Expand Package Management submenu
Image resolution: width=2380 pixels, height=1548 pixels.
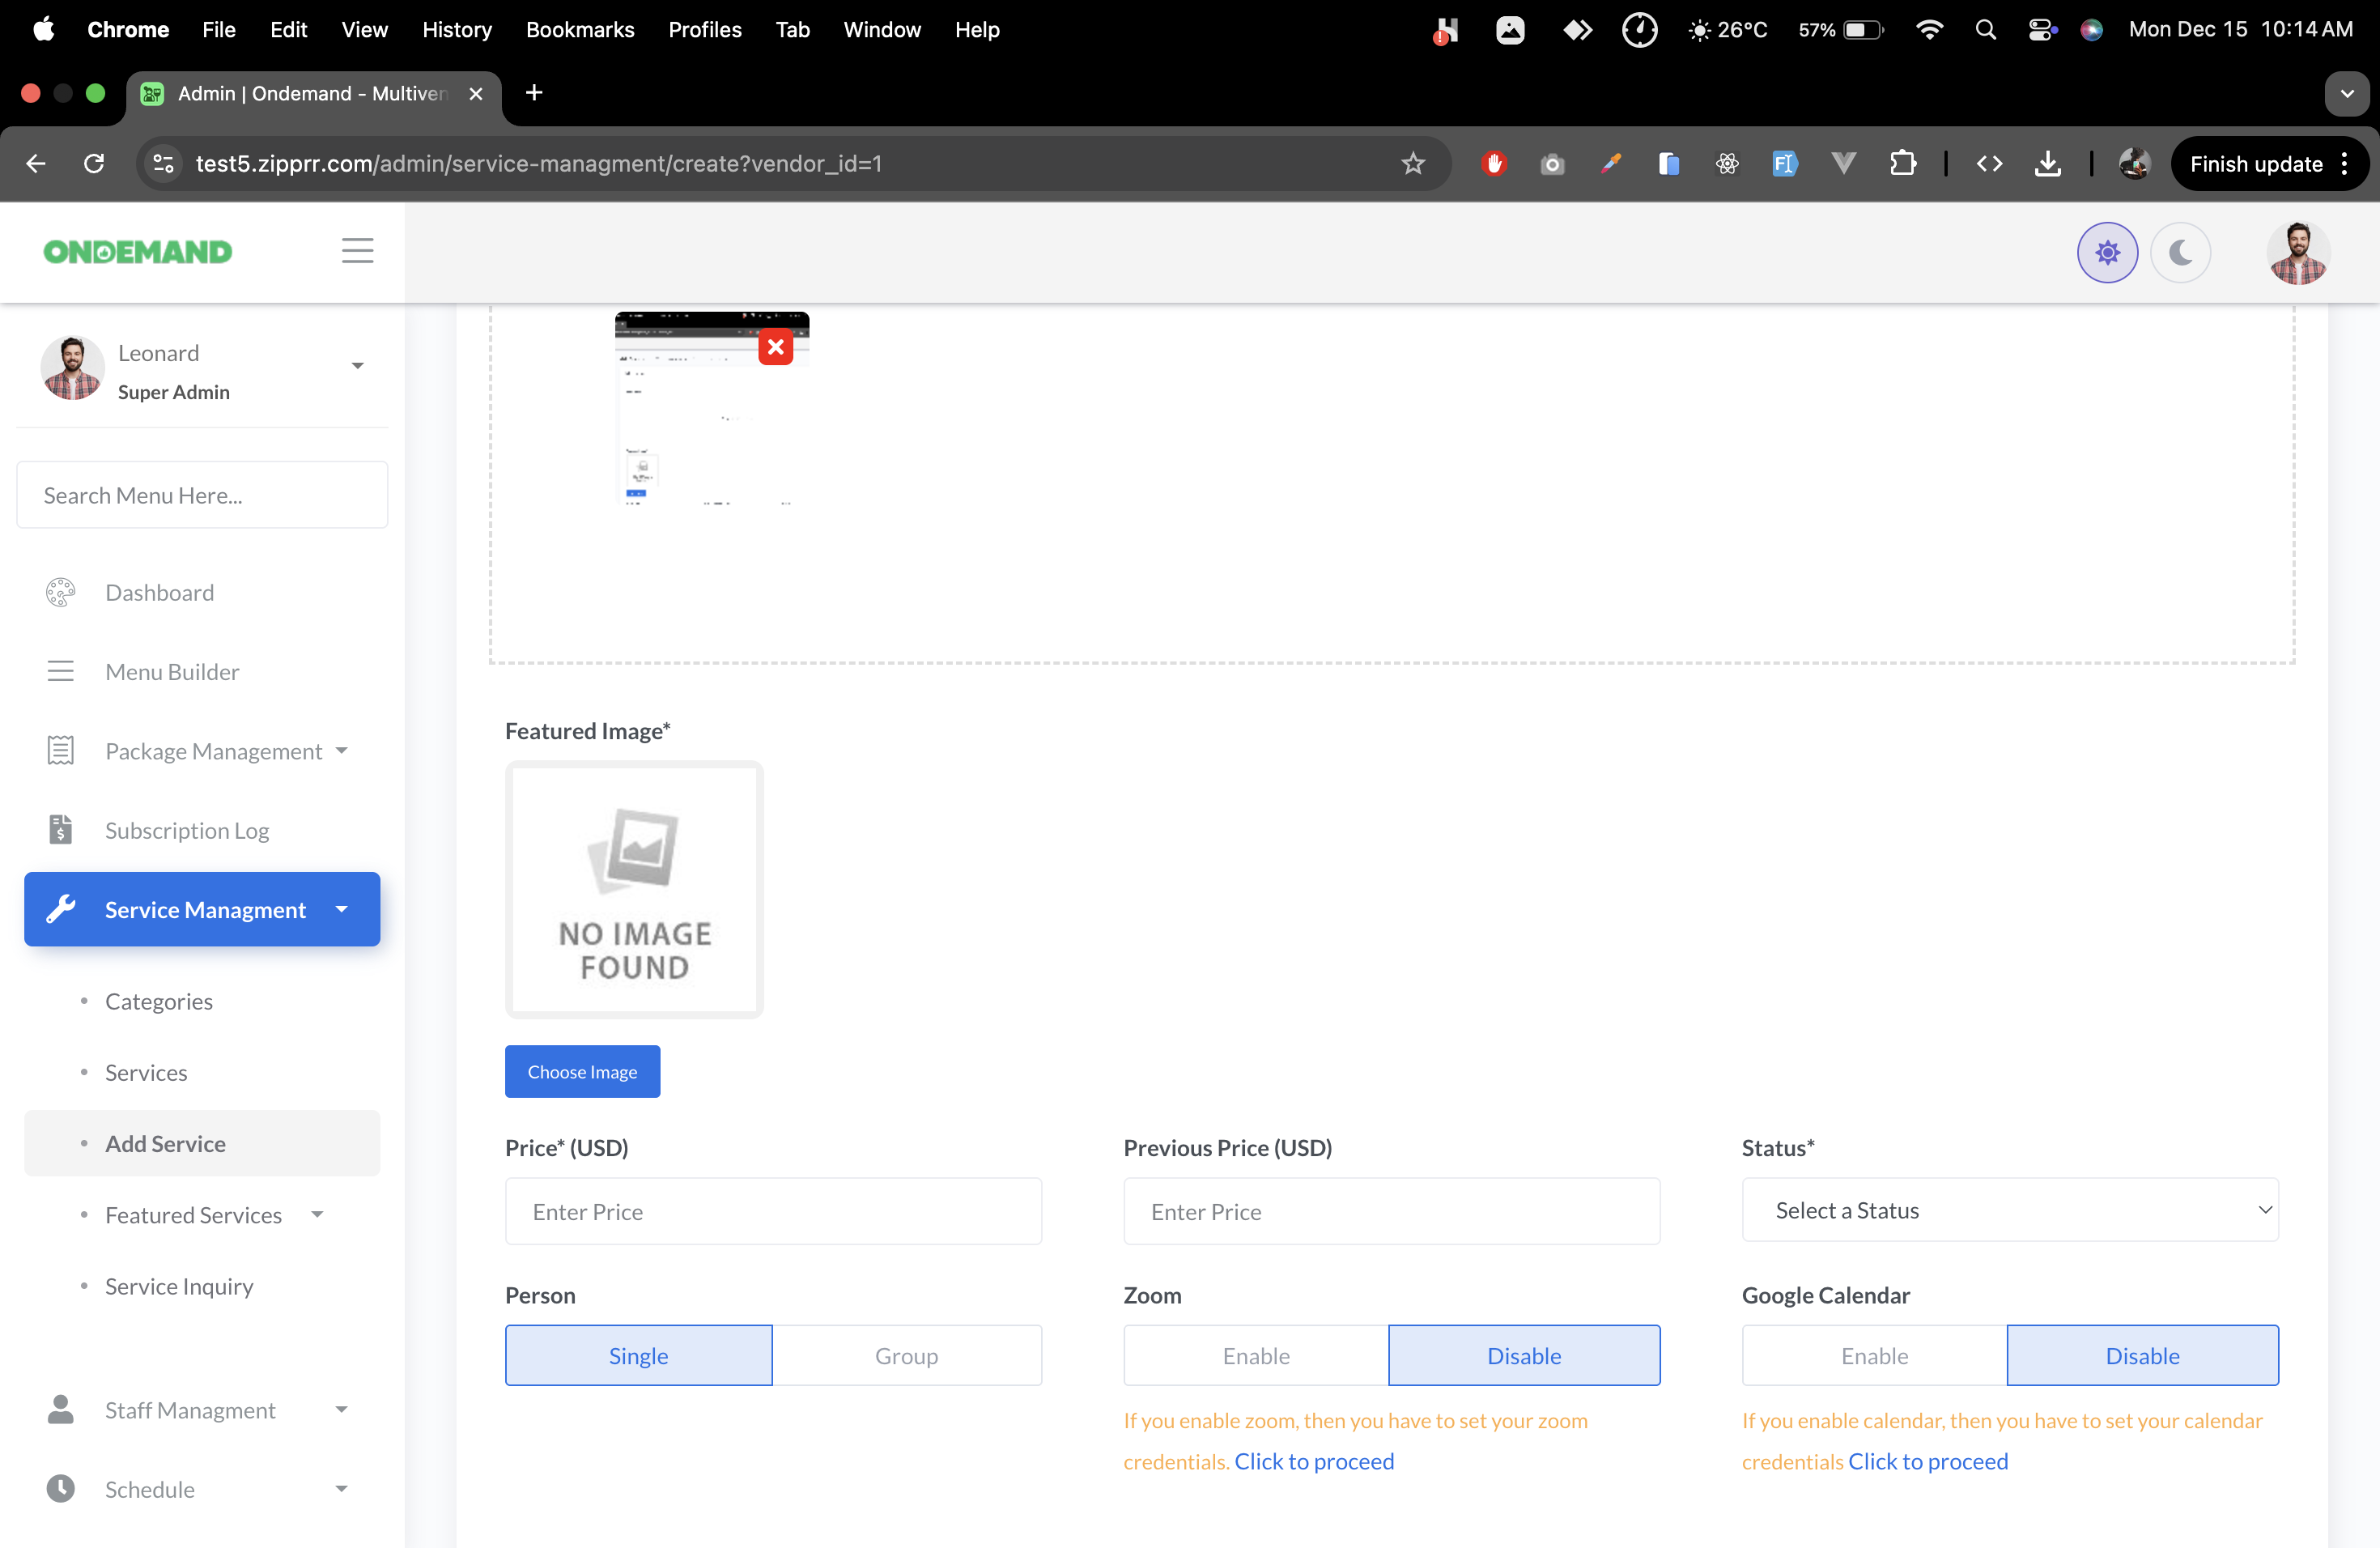pyautogui.click(x=214, y=750)
